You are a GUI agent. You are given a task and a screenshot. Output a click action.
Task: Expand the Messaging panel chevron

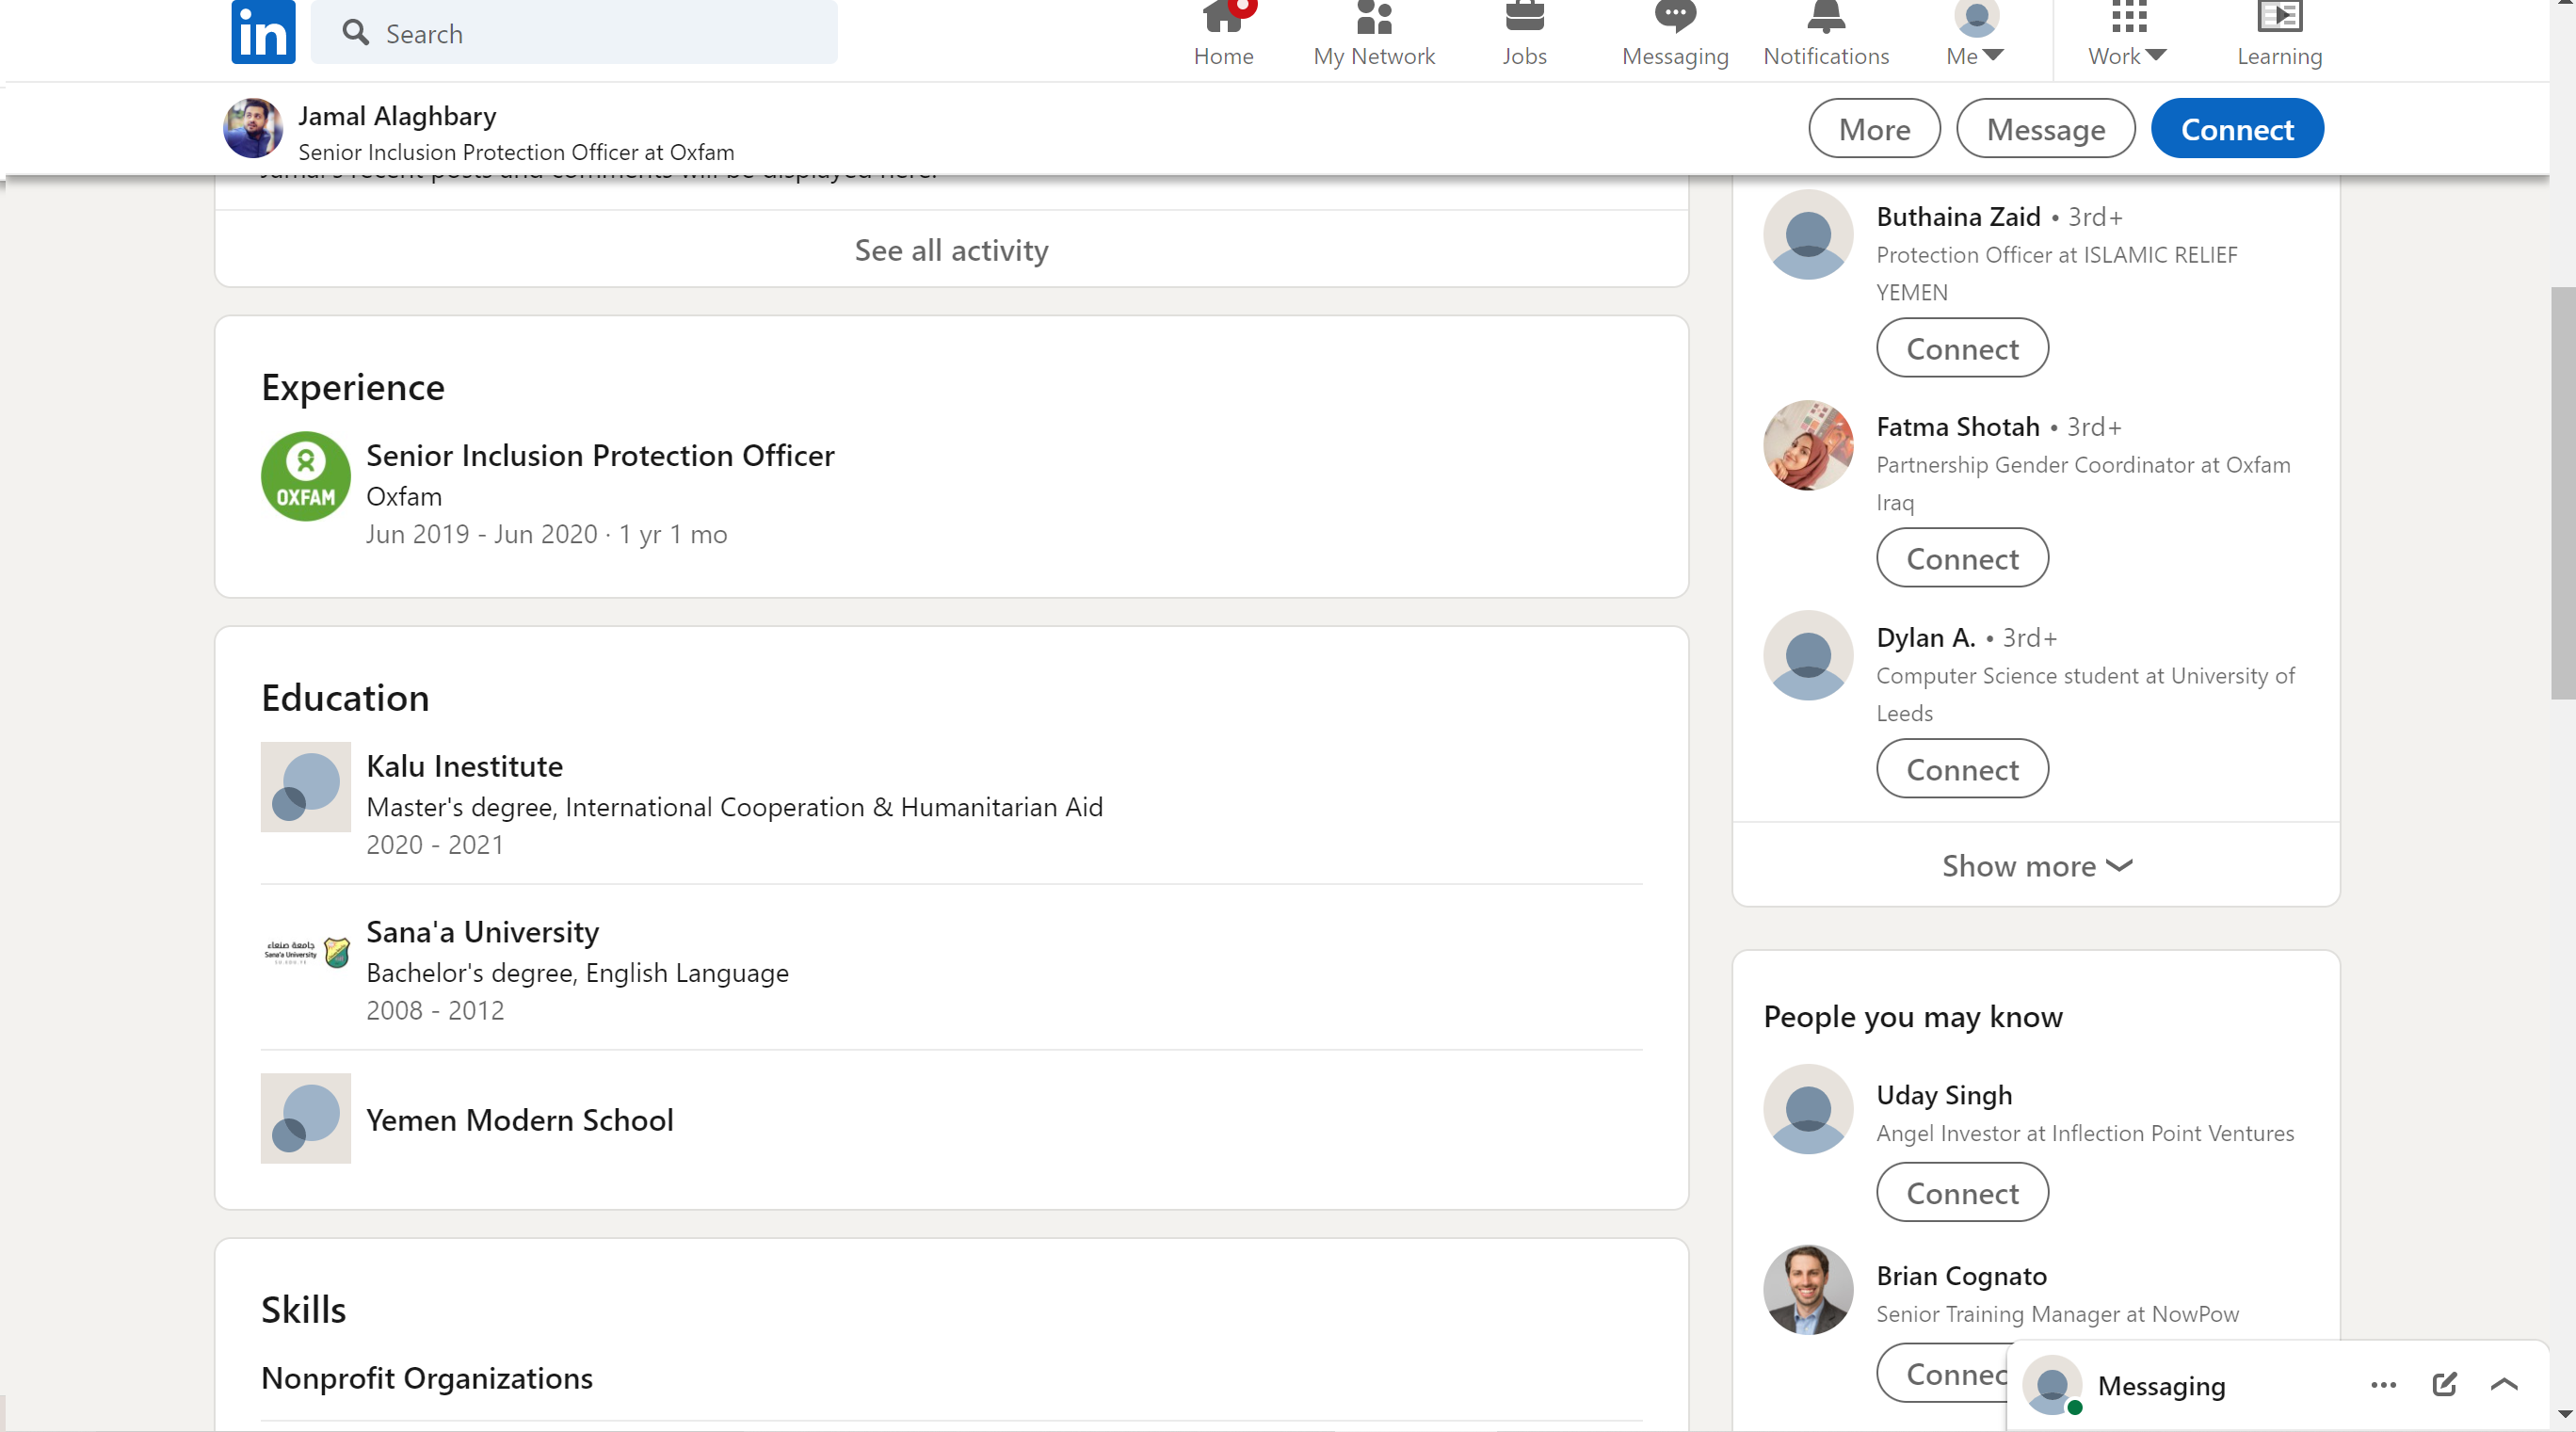click(x=2504, y=1385)
